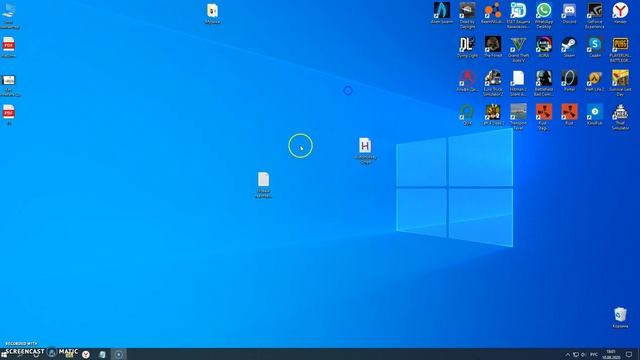Switch the РУС input language indicator
The width and height of the screenshot is (640, 360).
(594, 354)
